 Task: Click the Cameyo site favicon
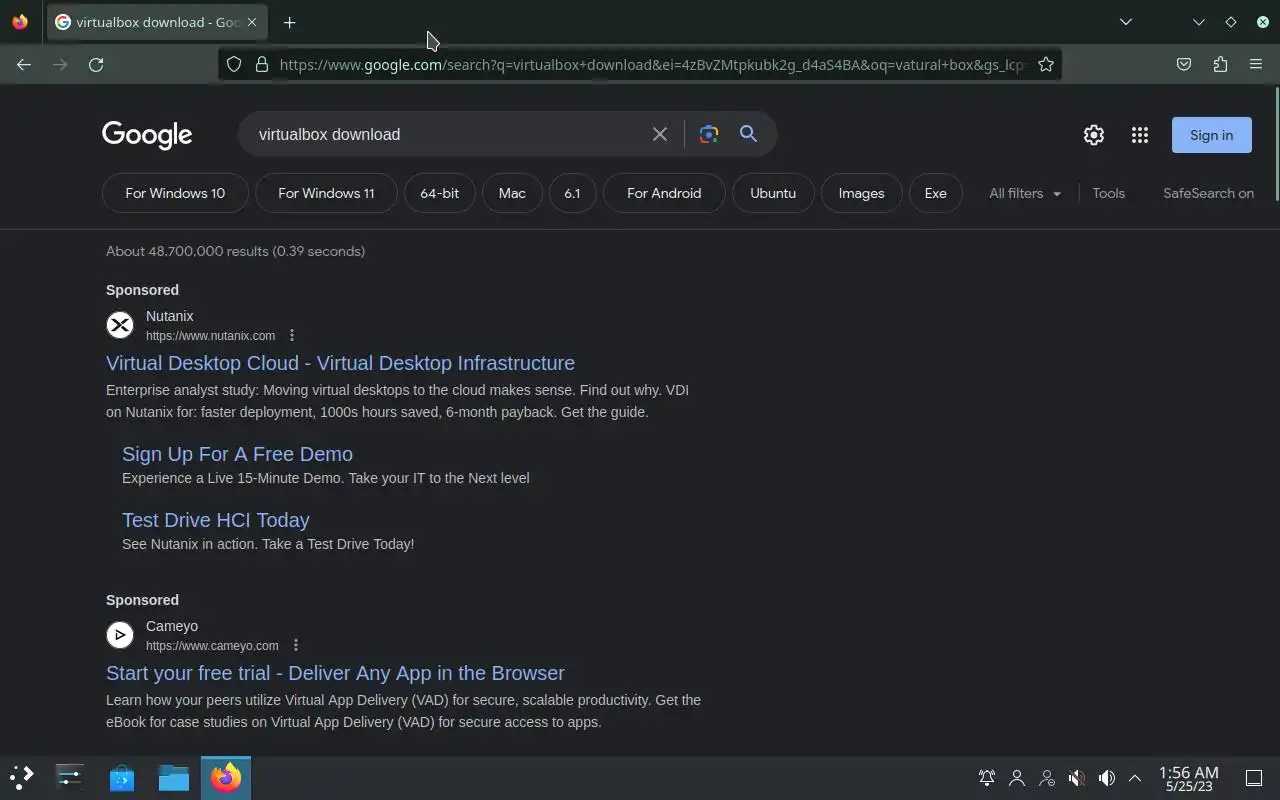click(120, 635)
